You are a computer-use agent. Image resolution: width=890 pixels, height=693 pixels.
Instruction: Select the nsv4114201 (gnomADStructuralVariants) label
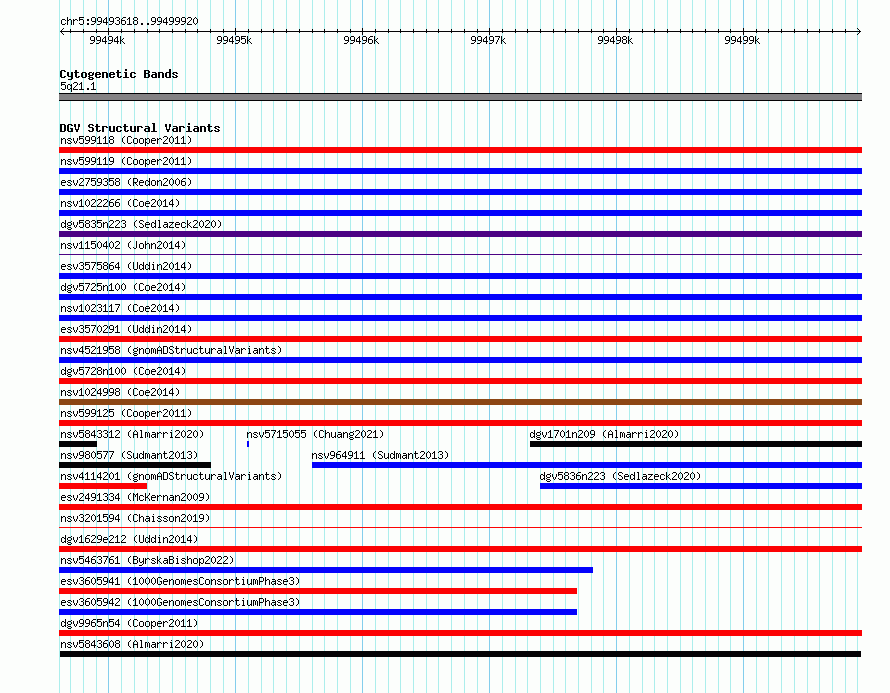(171, 476)
